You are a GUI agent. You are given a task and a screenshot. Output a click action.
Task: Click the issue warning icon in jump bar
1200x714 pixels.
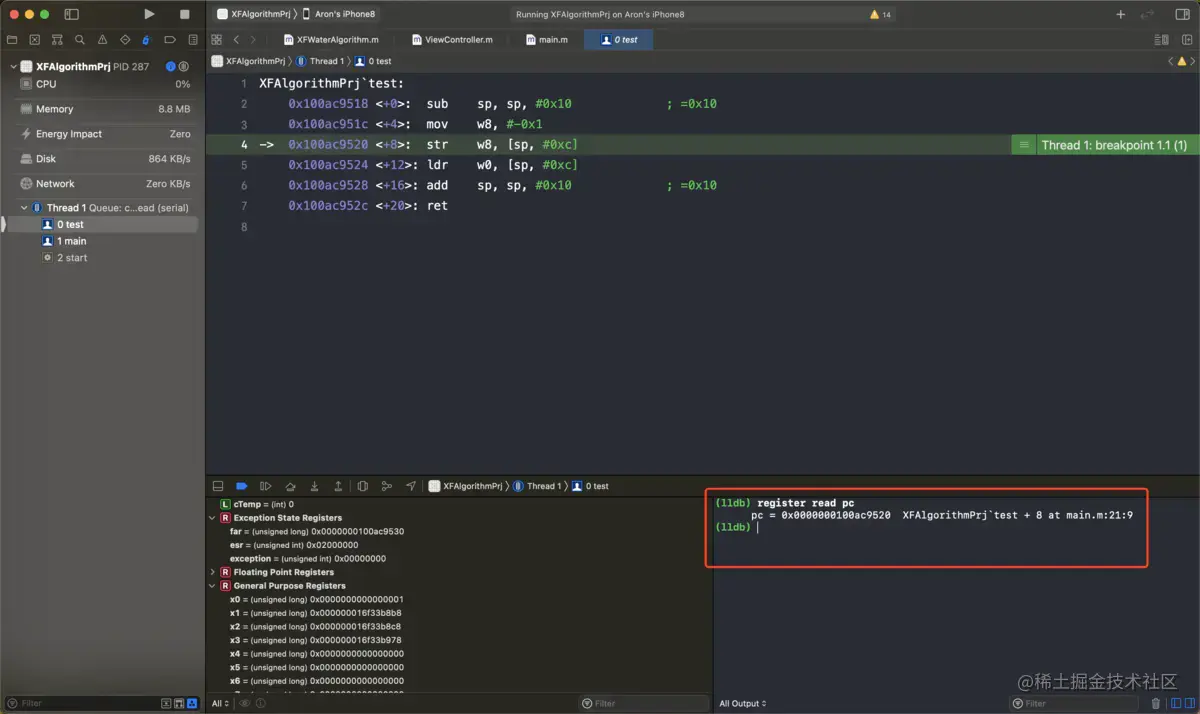[1182, 61]
